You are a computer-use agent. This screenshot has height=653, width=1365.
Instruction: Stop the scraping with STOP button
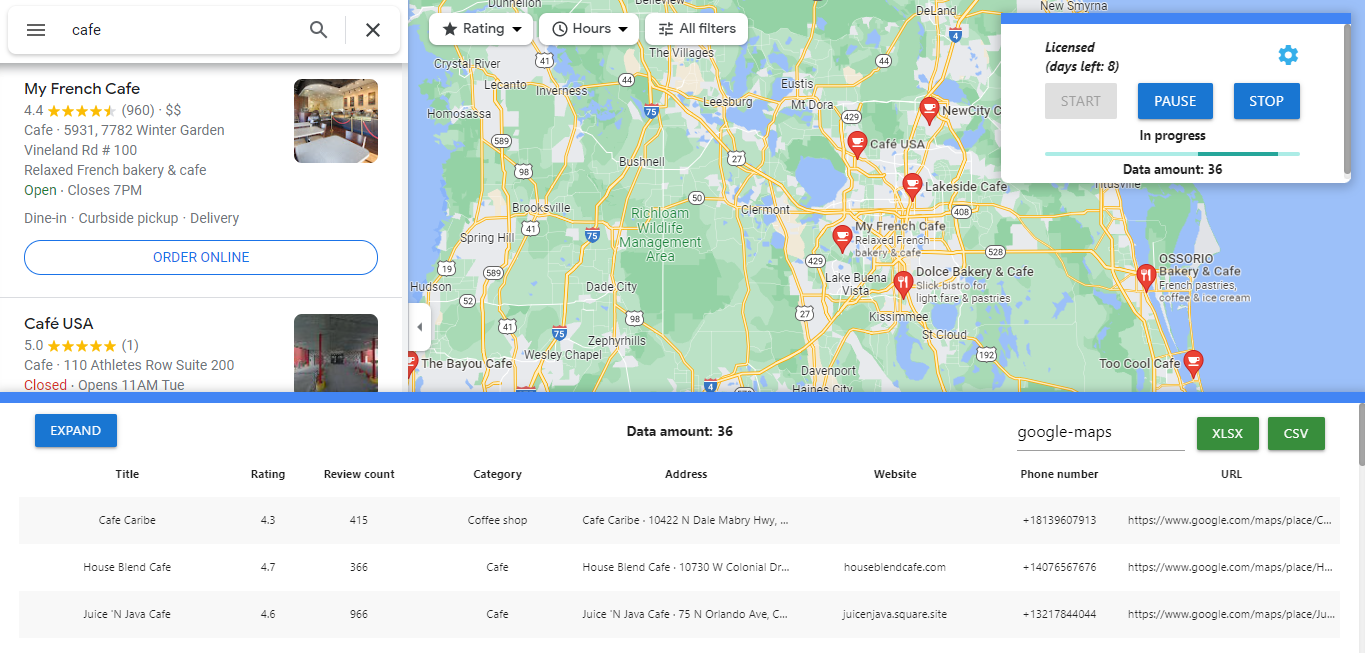1266,101
